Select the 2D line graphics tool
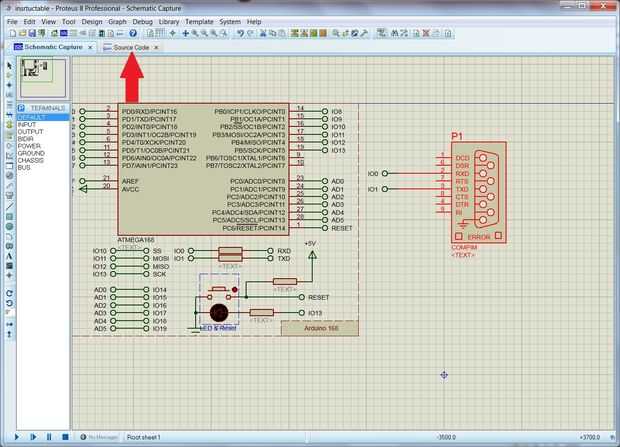620x447 pixels. click(x=9, y=206)
